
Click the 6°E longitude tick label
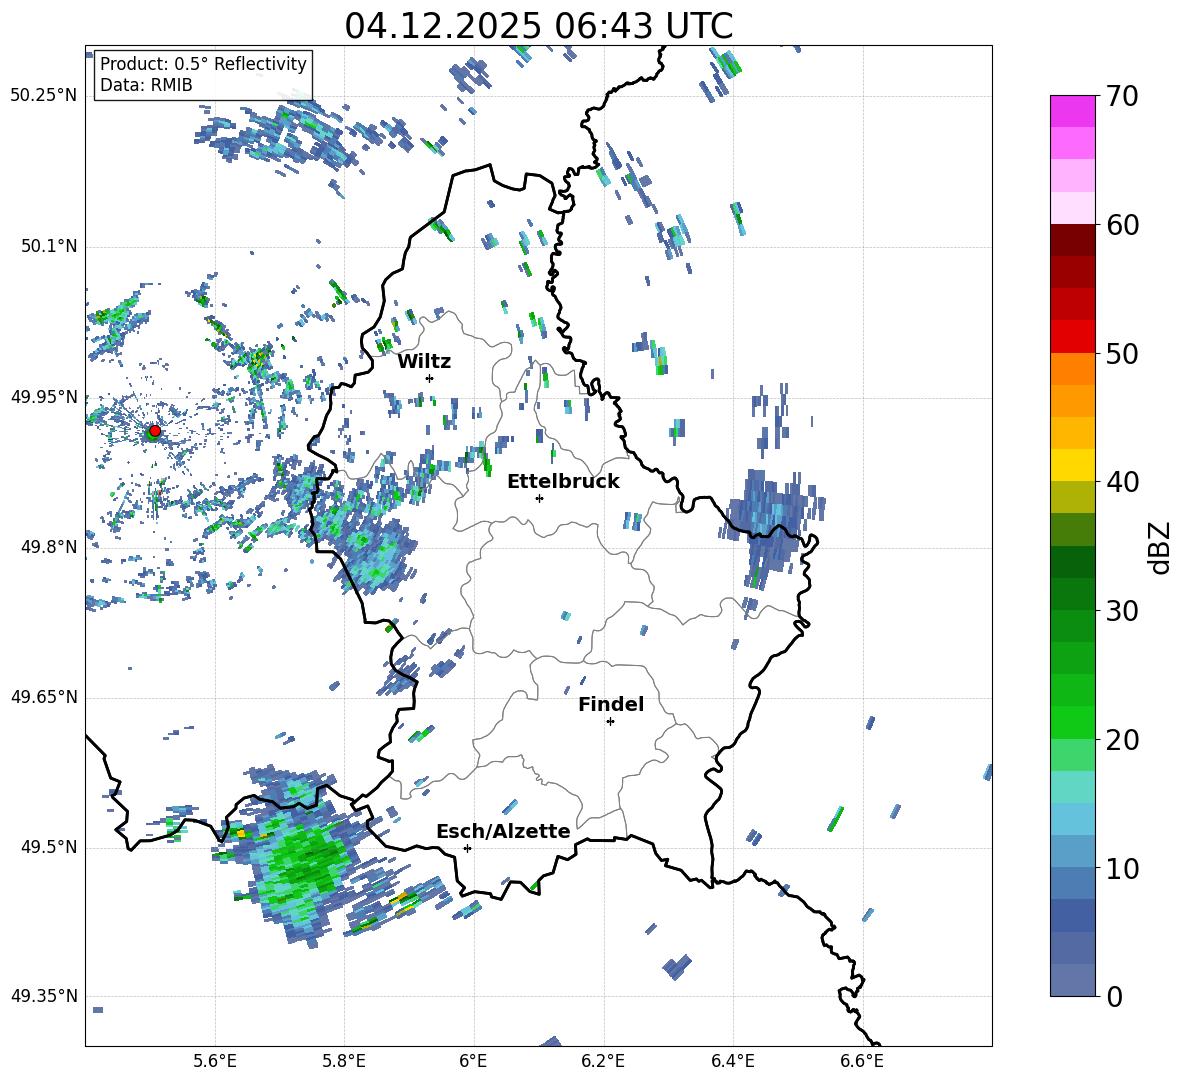[473, 1061]
